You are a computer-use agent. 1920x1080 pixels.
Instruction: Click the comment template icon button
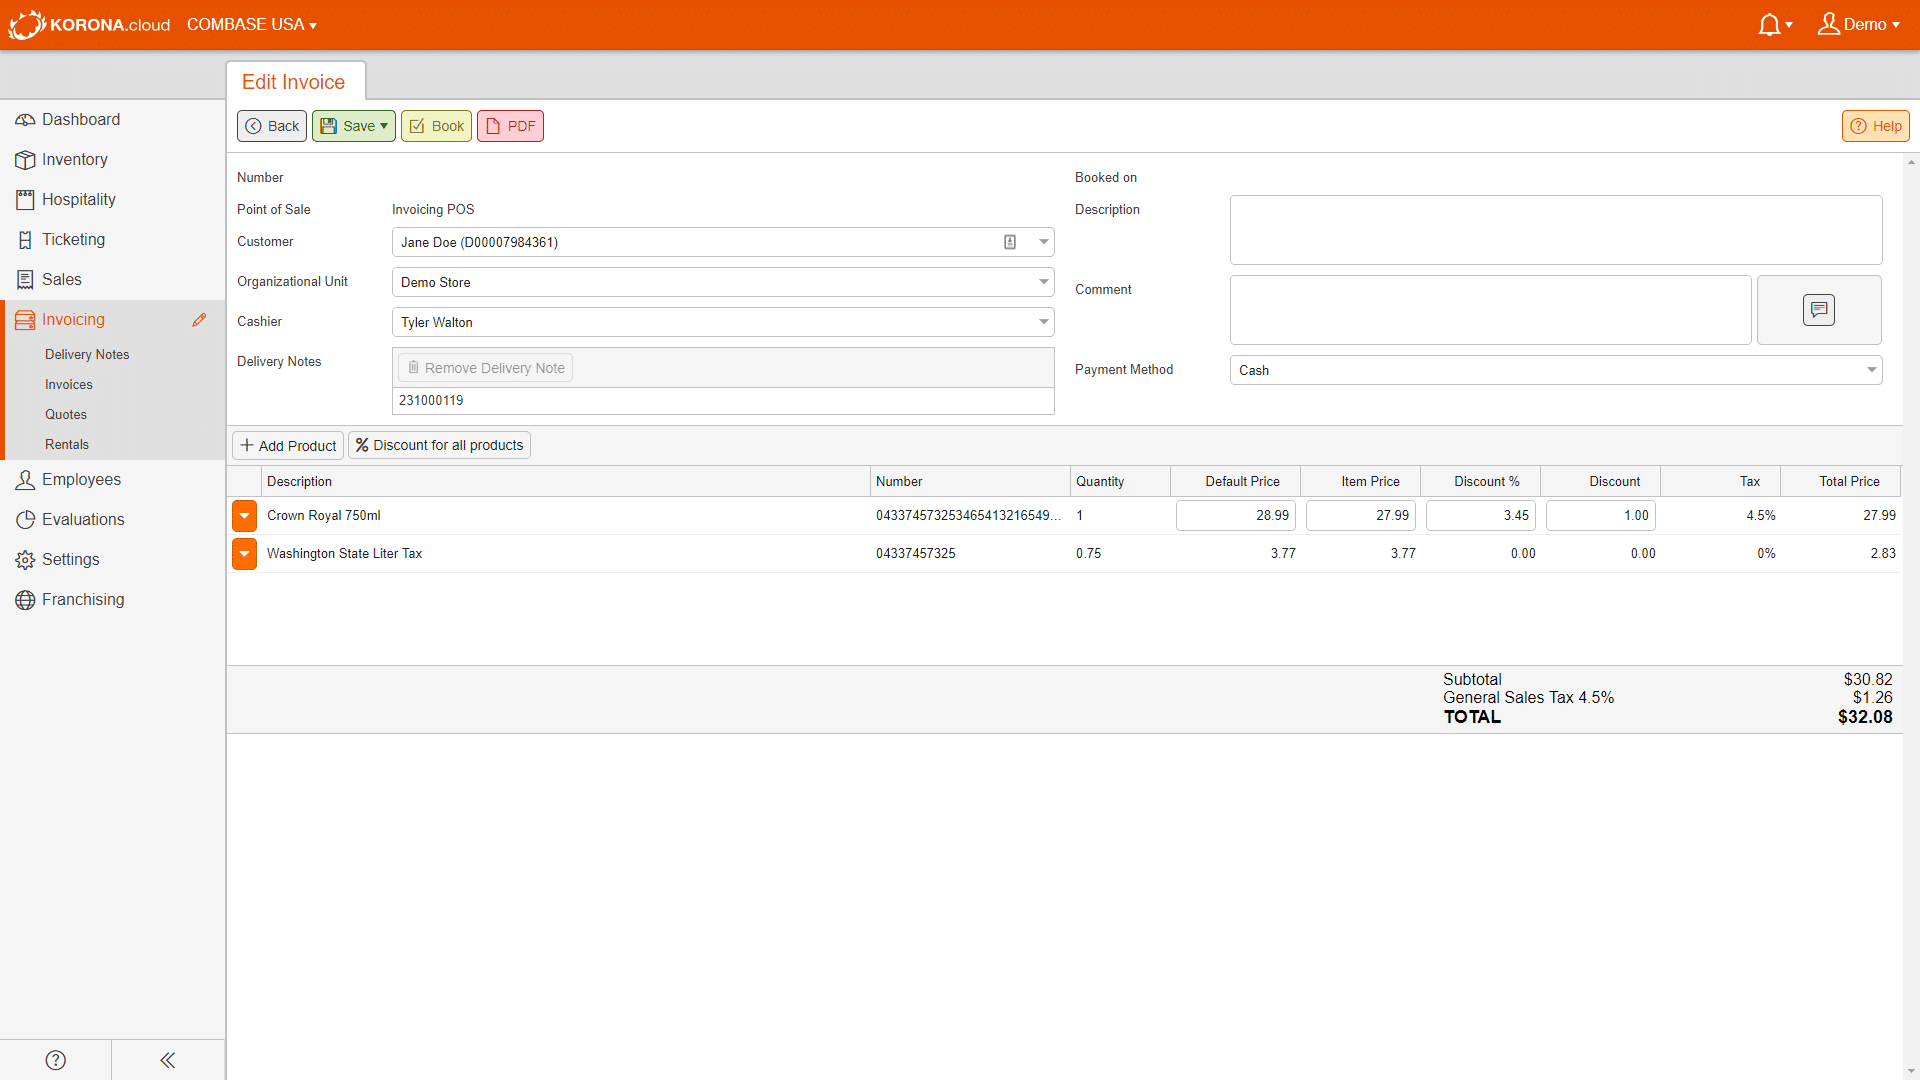1819,310
